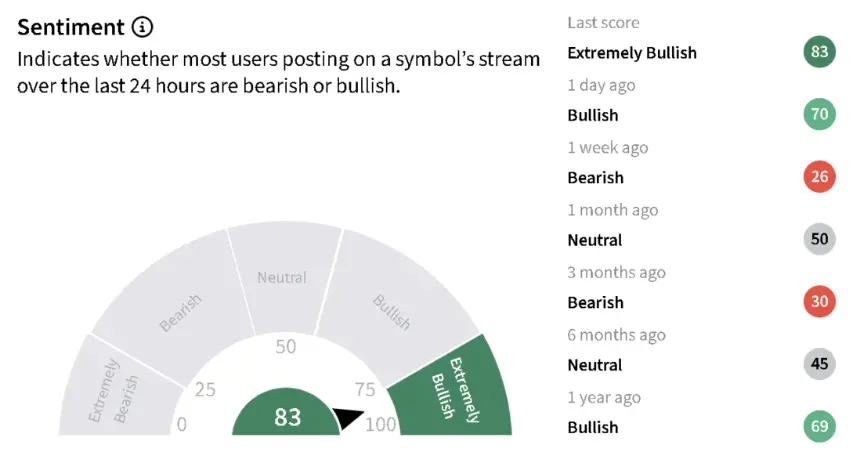
Task: Click the info icon next to Sentiment
Action: [x=142, y=27]
